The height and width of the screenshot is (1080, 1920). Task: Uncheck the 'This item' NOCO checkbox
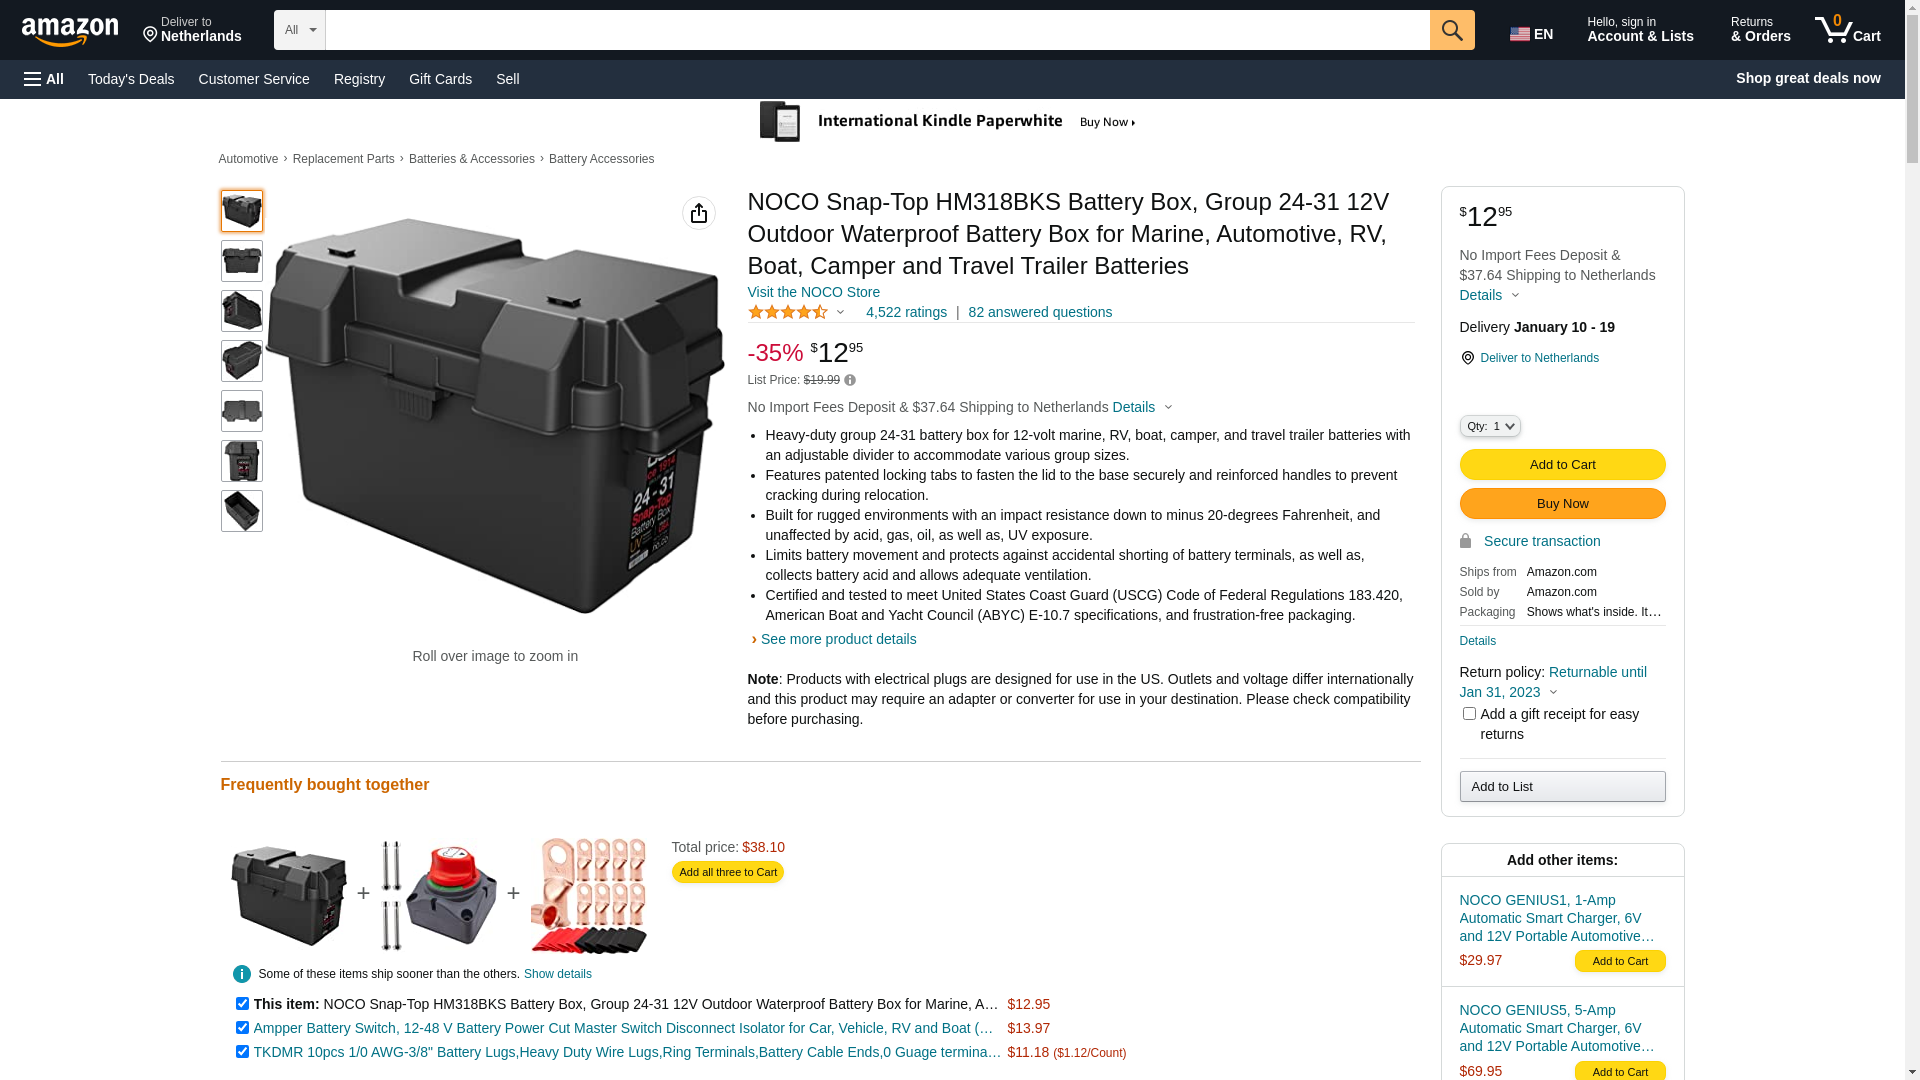(242, 1003)
